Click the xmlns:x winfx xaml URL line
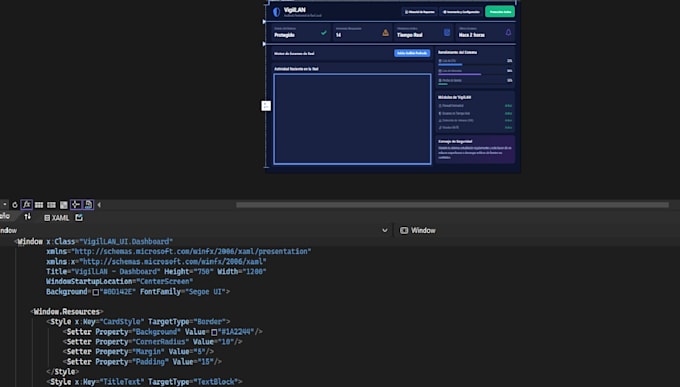Viewport: 680px width, 387px height. [156, 262]
